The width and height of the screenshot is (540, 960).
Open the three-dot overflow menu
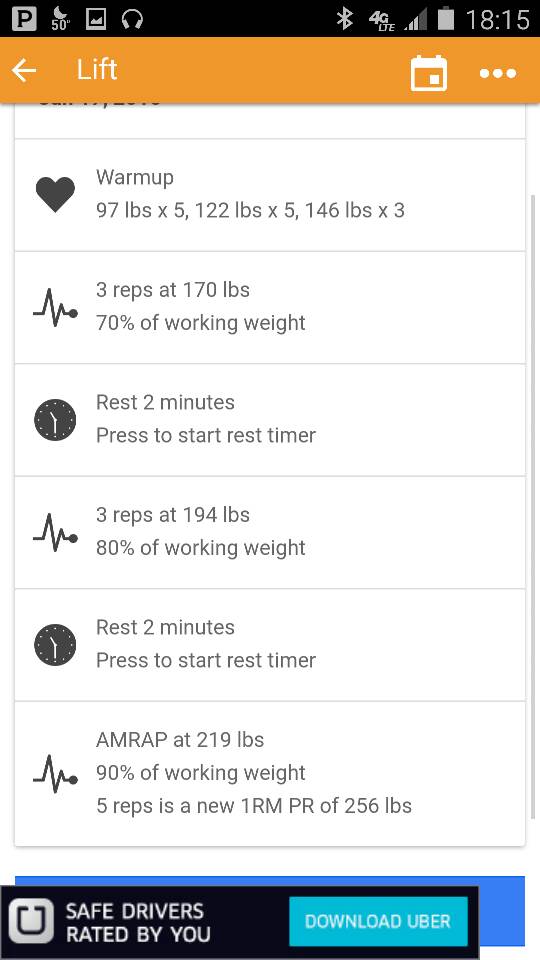click(498, 73)
